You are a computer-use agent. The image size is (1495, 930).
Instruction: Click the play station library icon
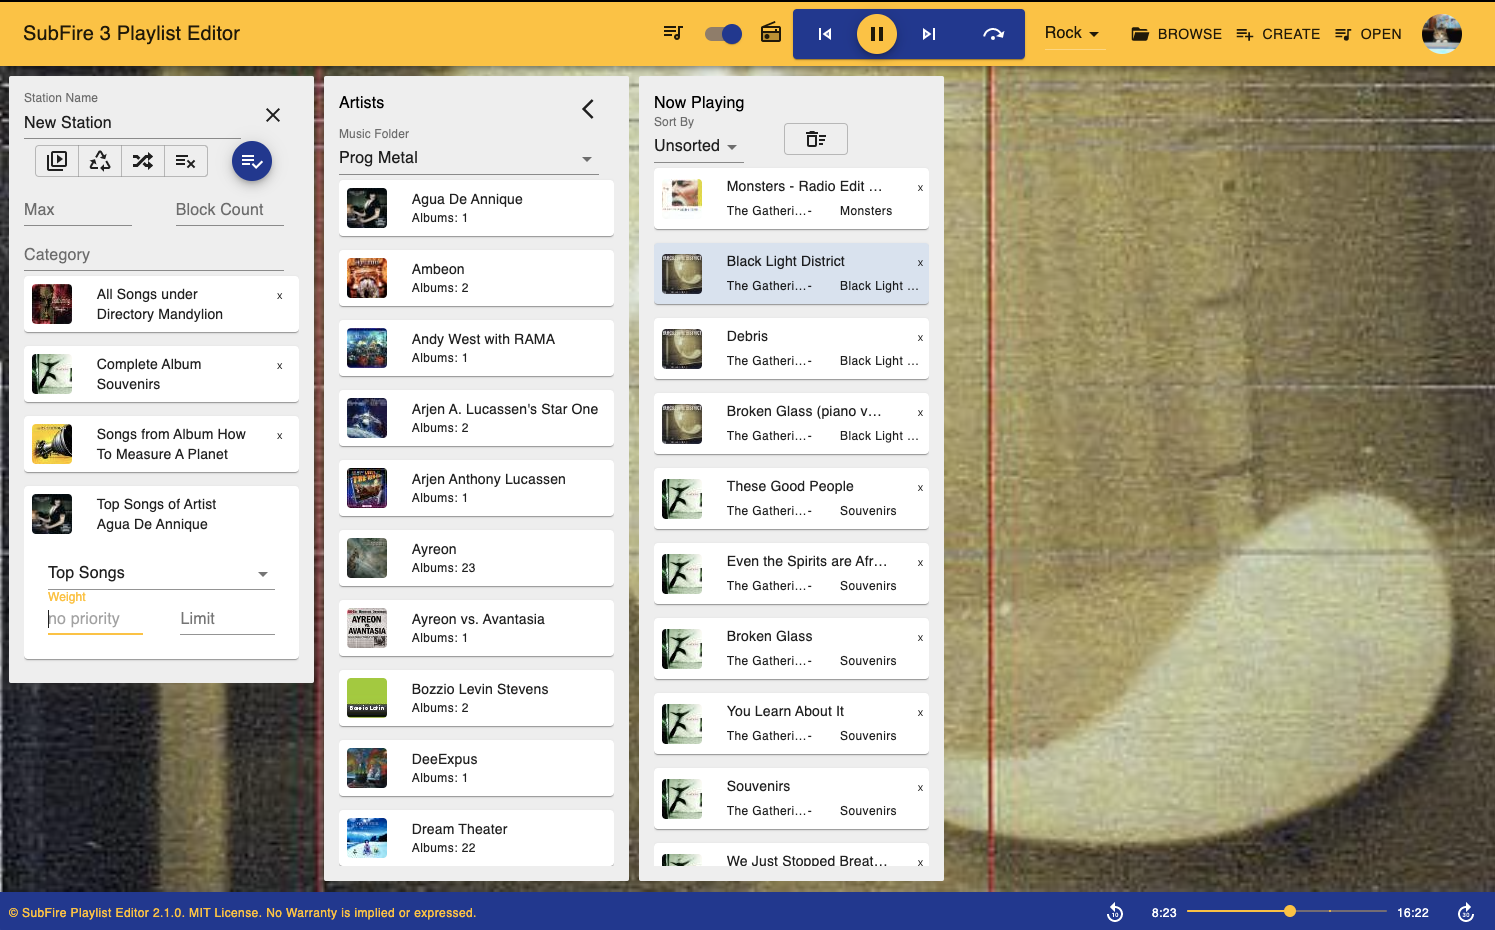[57, 161]
